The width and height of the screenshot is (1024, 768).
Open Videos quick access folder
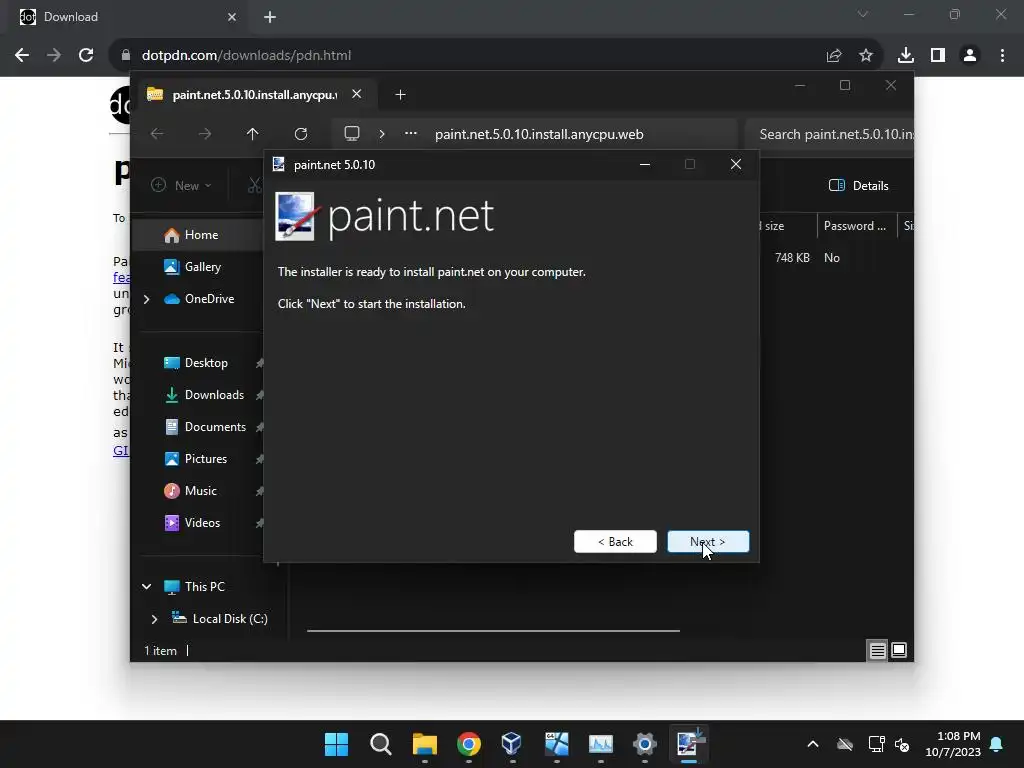[x=202, y=522]
